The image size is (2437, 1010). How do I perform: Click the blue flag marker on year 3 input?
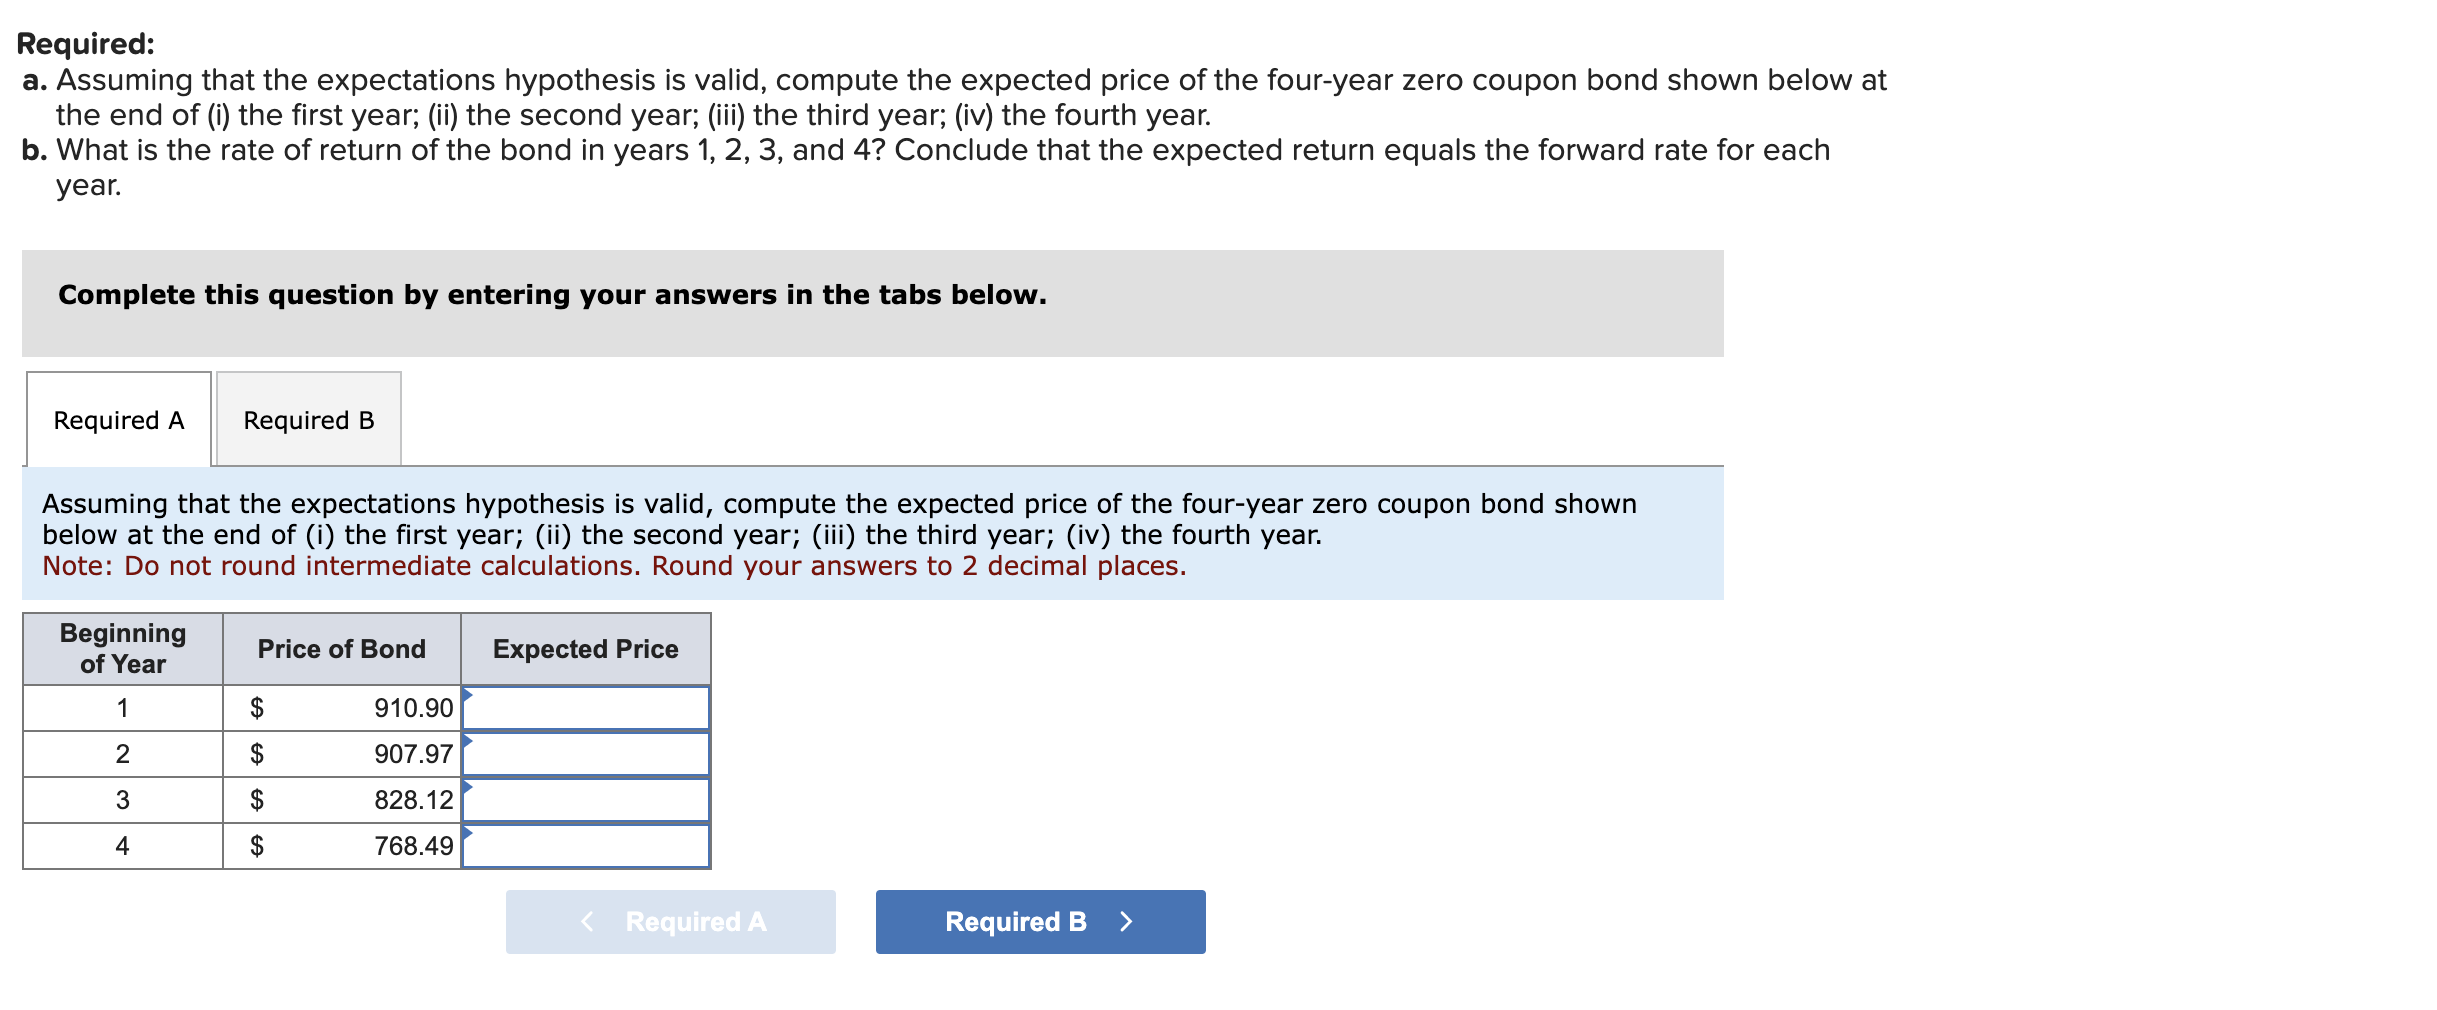466,788
